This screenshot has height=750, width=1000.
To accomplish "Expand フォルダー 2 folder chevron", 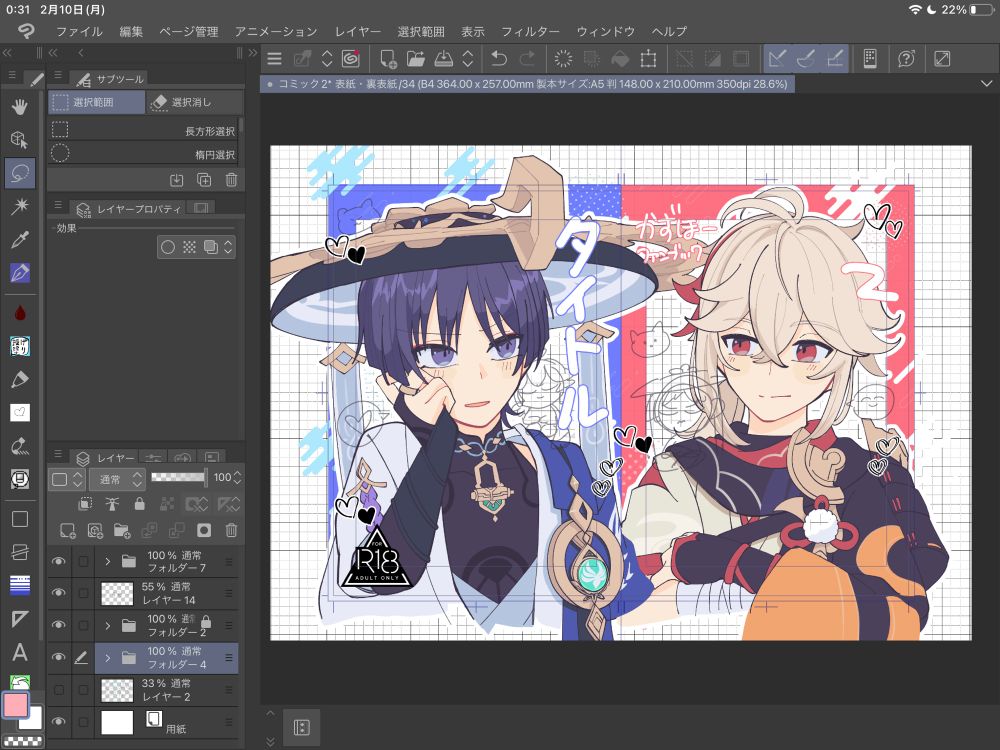I will [x=107, y=626].
